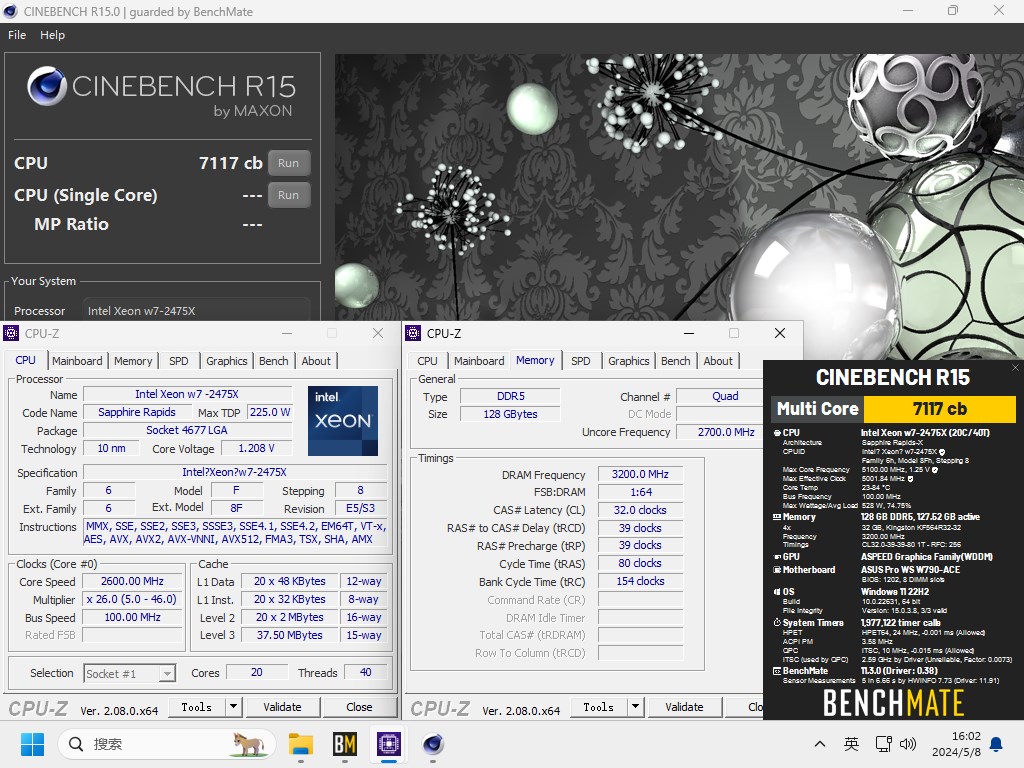The image size is (1024, 768).
Task: Run the CPU multi-core benchmark
Action: pyautogui.click(x=289, y=163)
